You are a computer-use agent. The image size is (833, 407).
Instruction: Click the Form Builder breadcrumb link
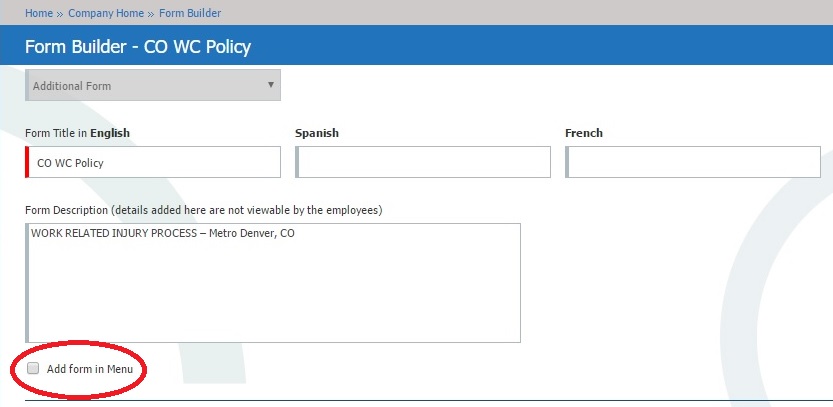190,13
